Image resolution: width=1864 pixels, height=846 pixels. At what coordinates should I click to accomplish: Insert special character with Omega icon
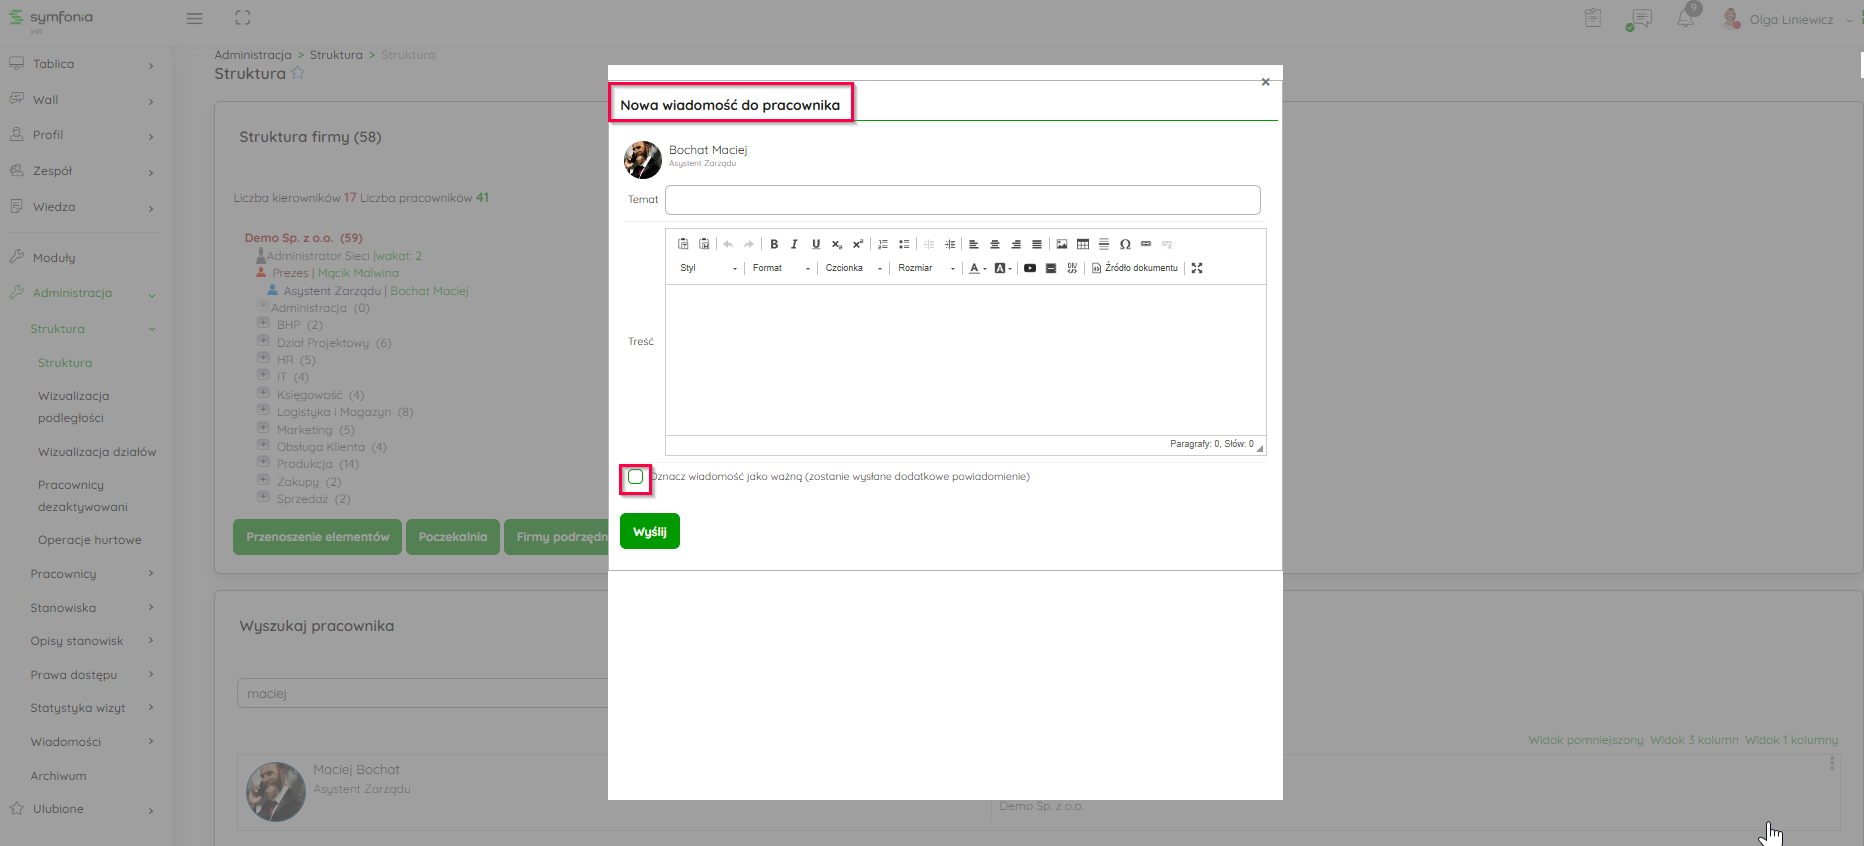tap(1125, 244)
